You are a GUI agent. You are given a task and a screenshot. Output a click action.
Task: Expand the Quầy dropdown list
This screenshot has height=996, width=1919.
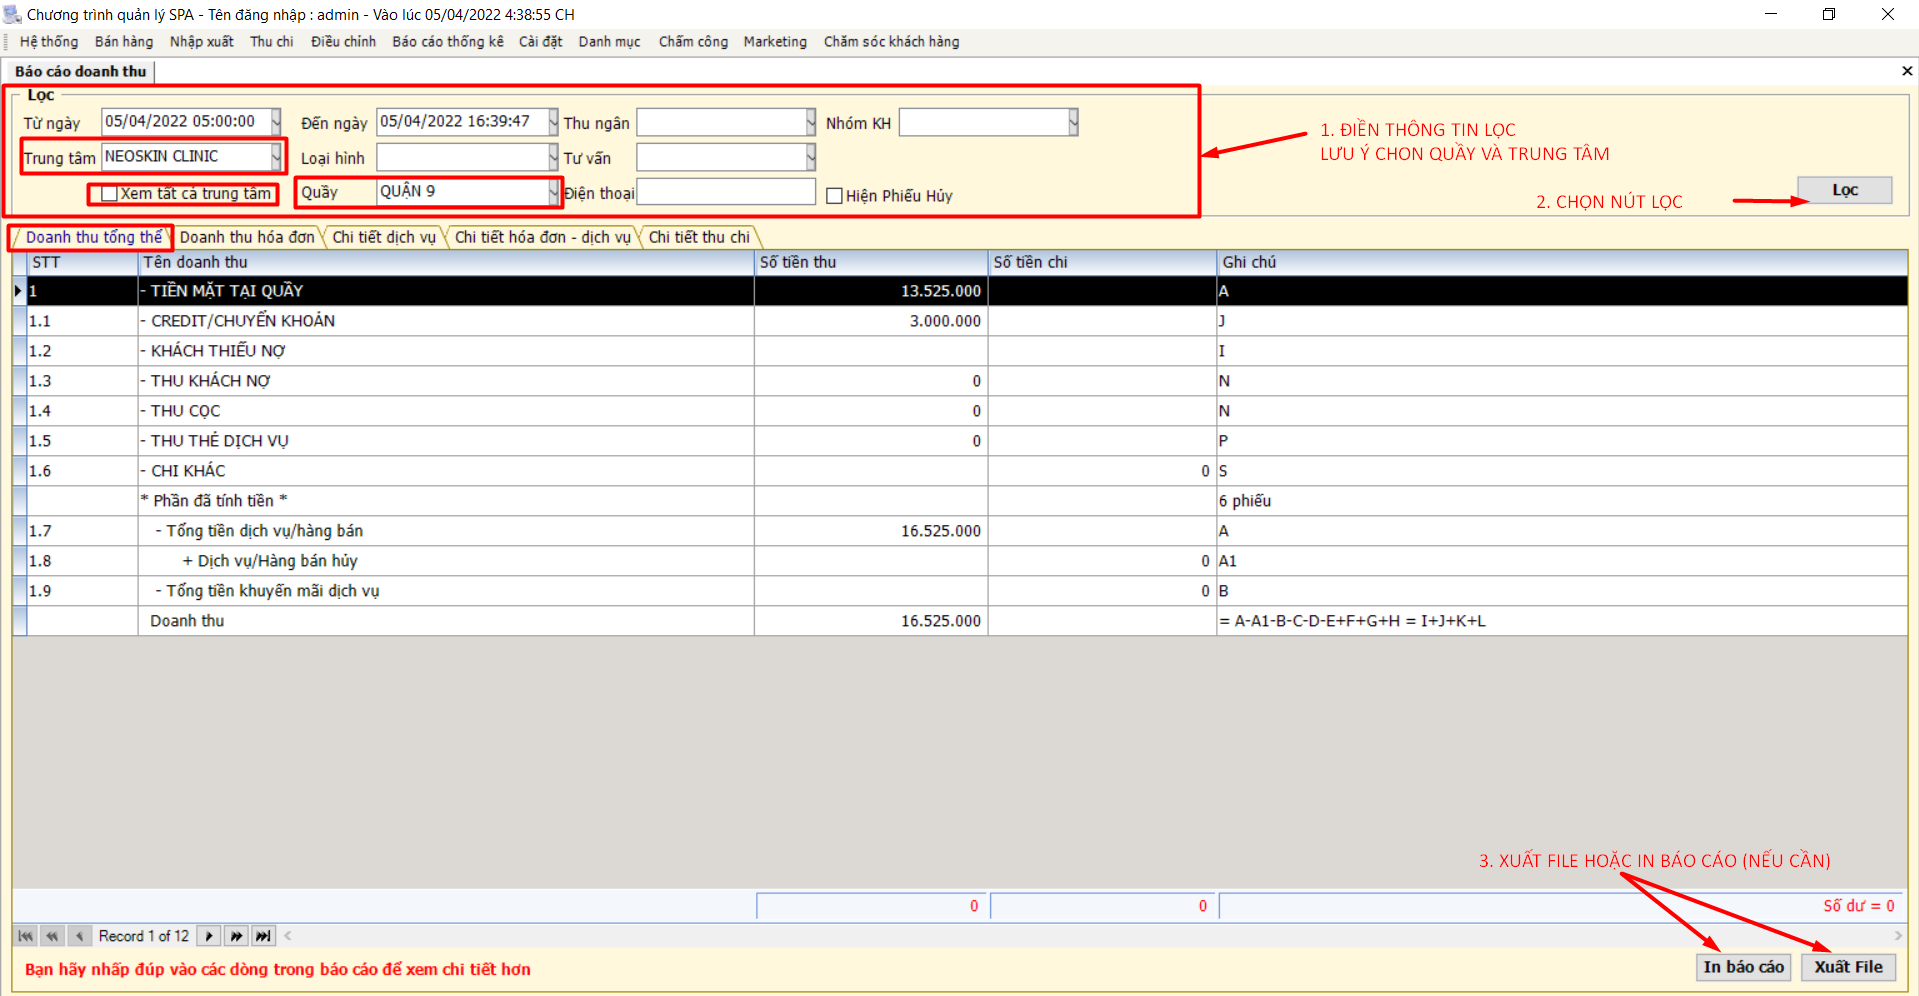click(553, 192)
